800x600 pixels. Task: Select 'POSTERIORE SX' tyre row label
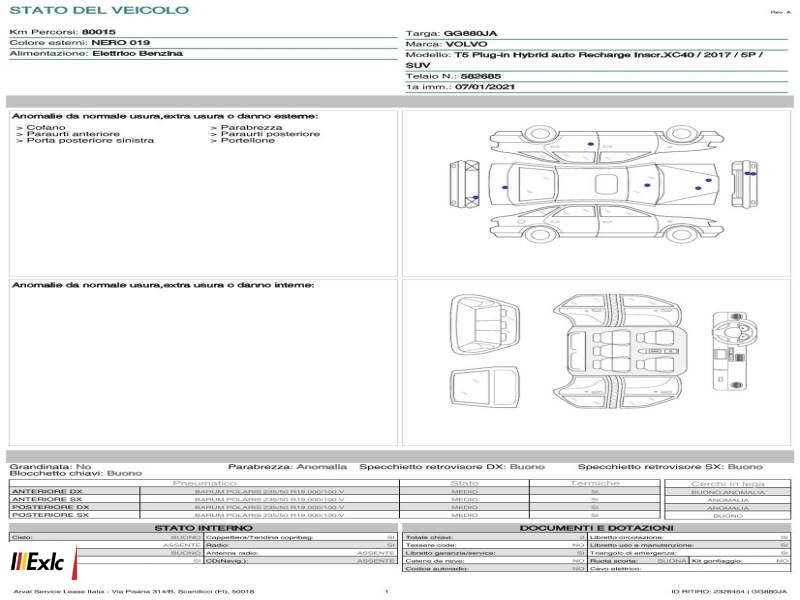(51, 515)
